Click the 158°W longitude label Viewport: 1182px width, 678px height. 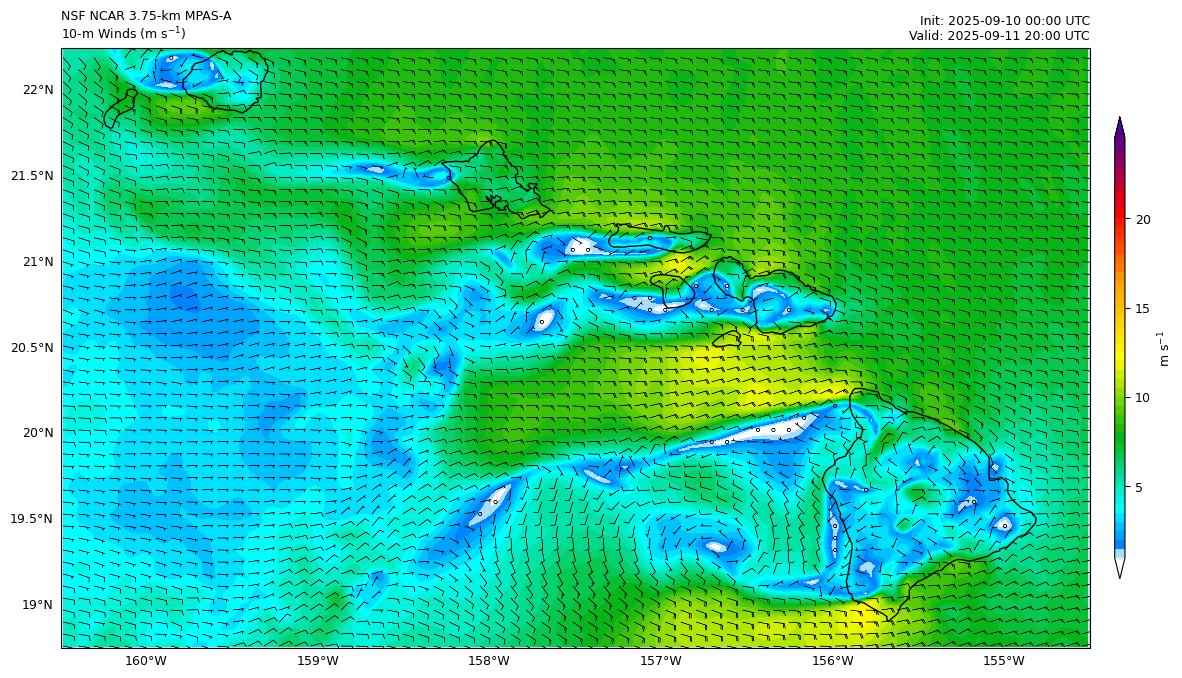(x=489, y=661)
